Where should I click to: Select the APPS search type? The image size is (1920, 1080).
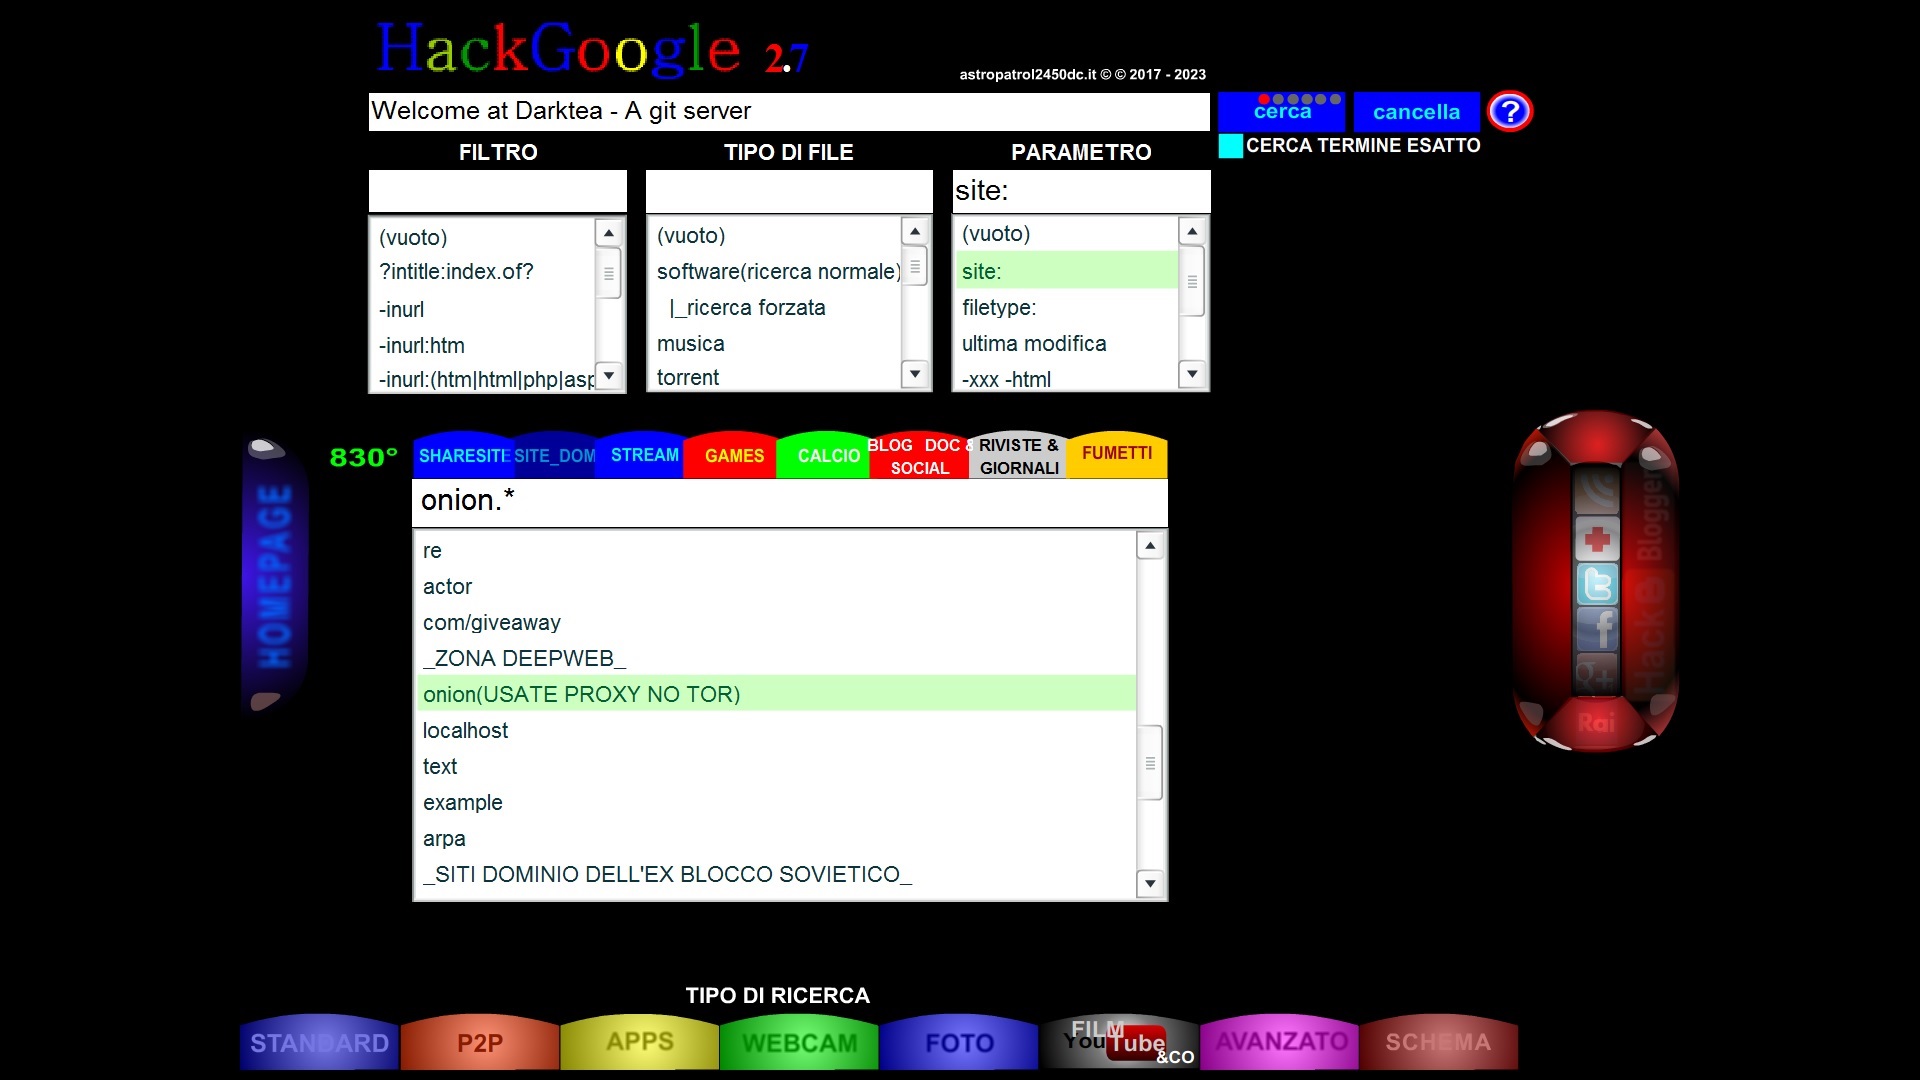coord(640,1042)
